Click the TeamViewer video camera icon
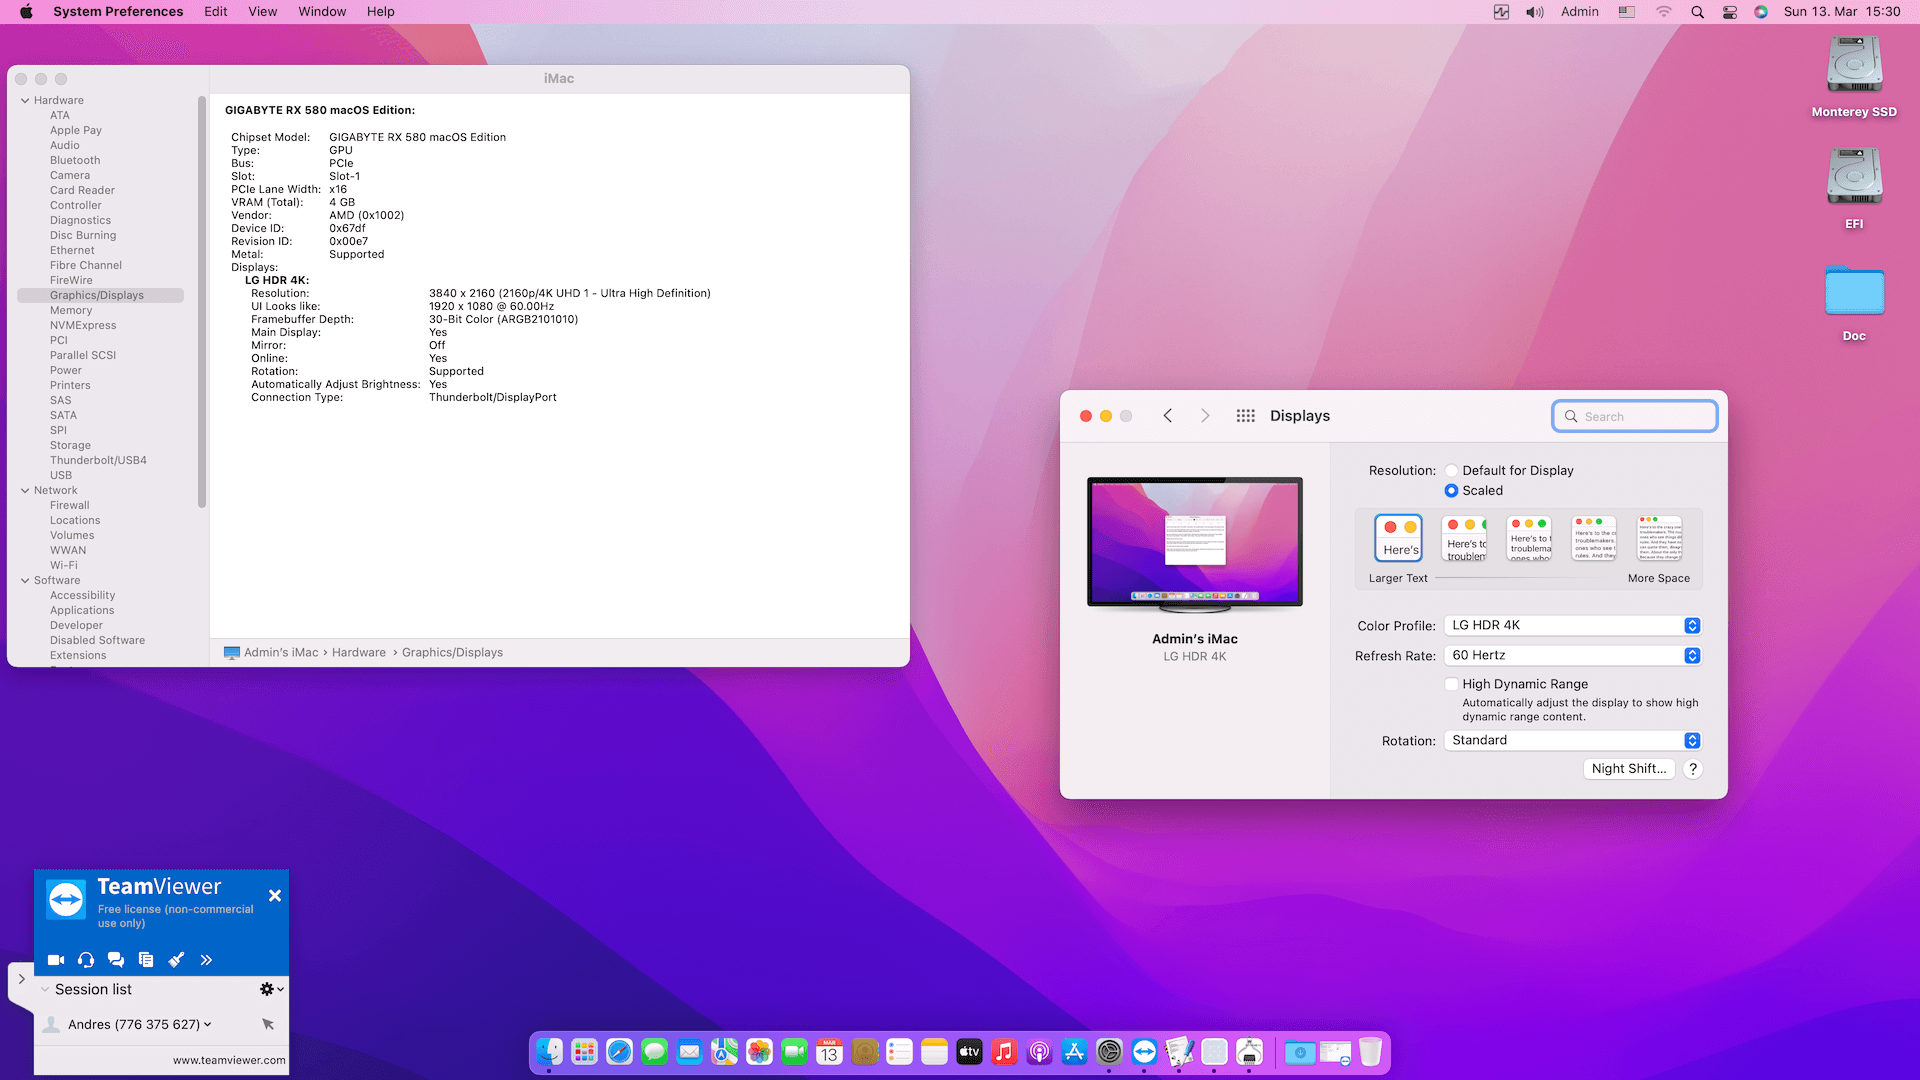Image resolution: width=1920 pixels, height=1080 pixels. coord(56,960)
